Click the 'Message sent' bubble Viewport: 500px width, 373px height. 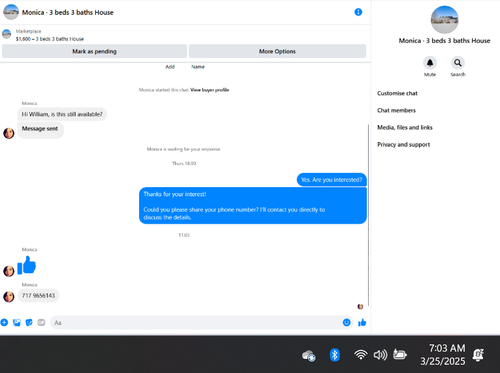[40, 130]
